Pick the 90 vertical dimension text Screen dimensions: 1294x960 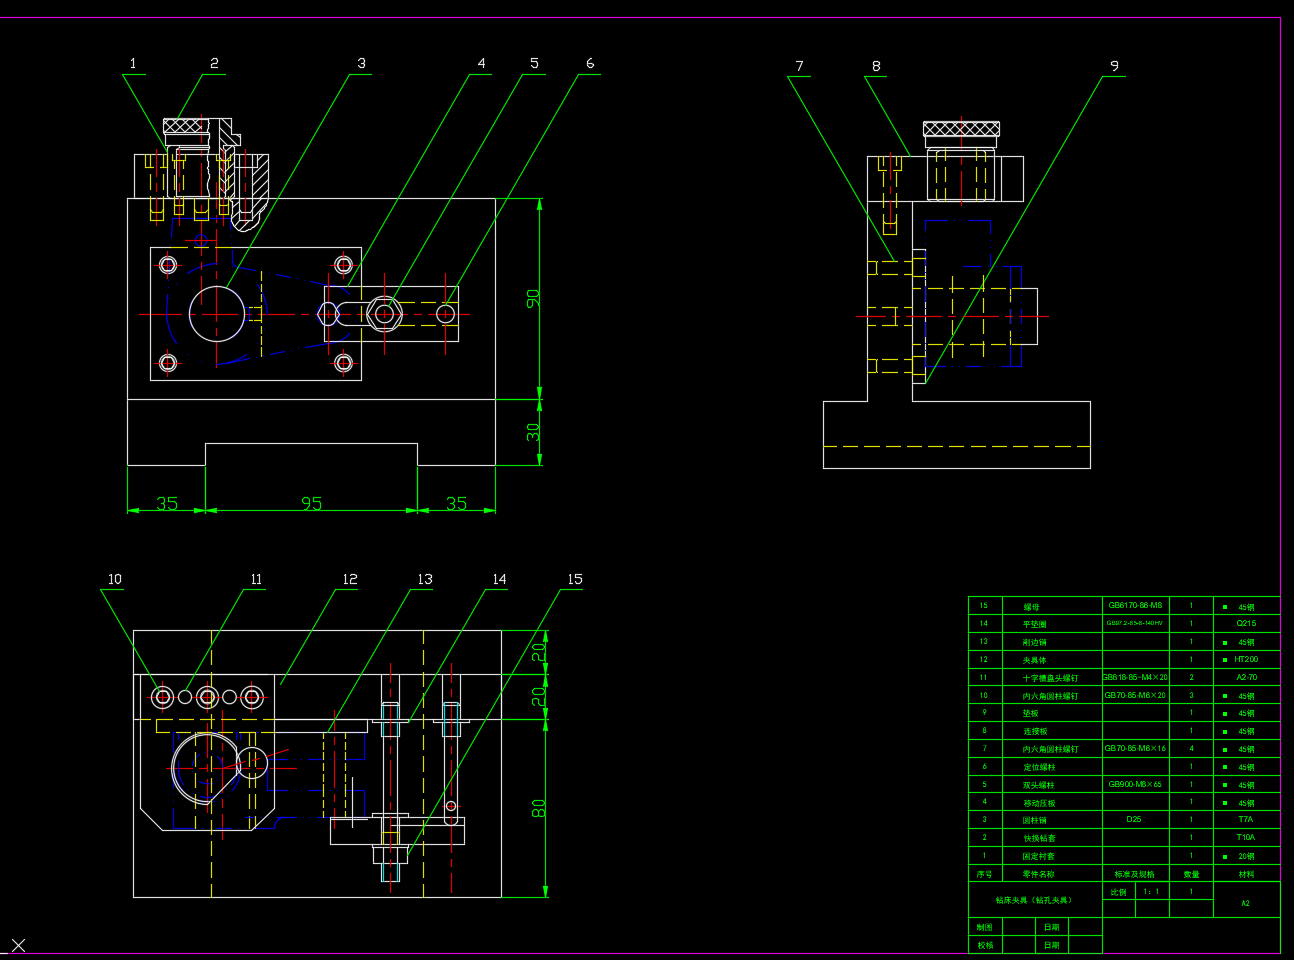click(533, 298)
